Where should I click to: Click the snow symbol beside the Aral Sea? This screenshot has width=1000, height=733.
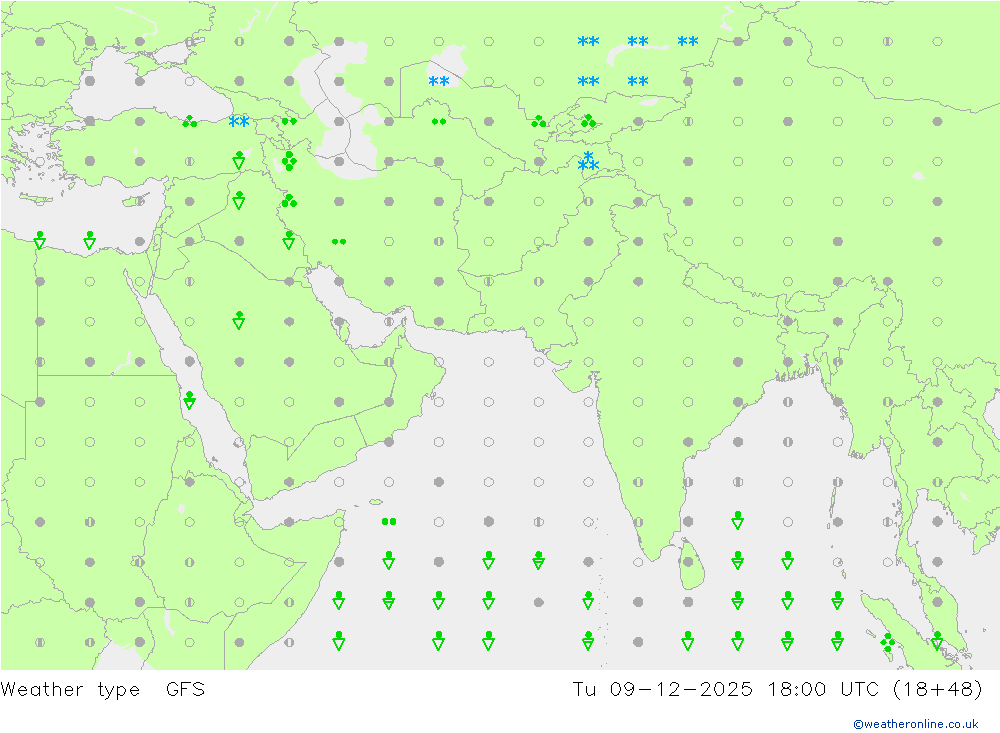coord(438,82)
